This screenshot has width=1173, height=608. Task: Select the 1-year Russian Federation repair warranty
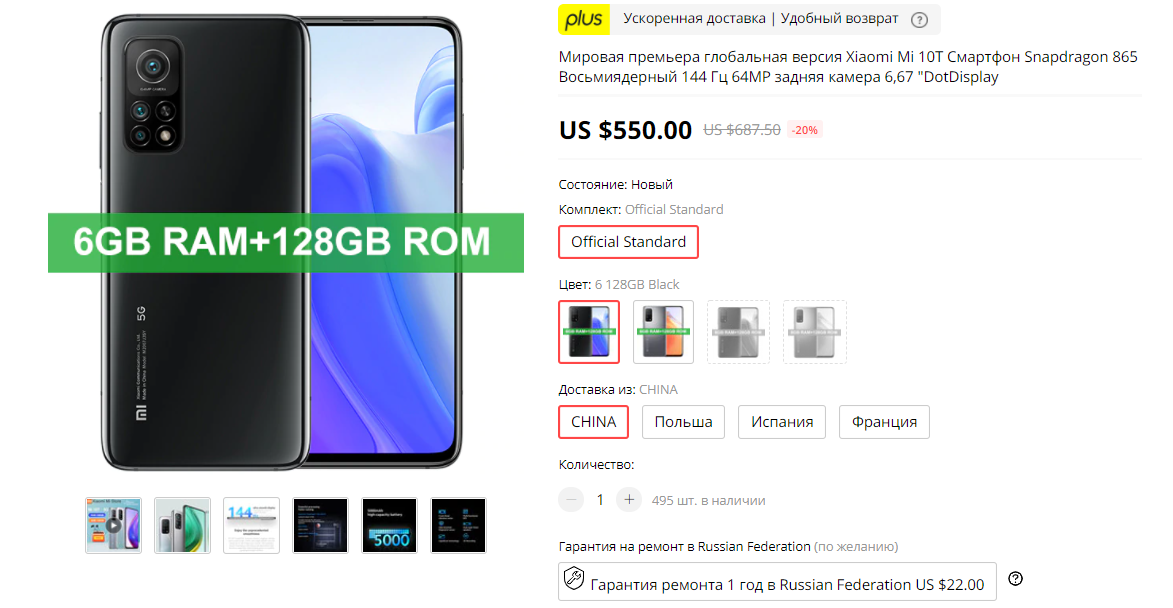pyautogui.click(x=777, y=582)
